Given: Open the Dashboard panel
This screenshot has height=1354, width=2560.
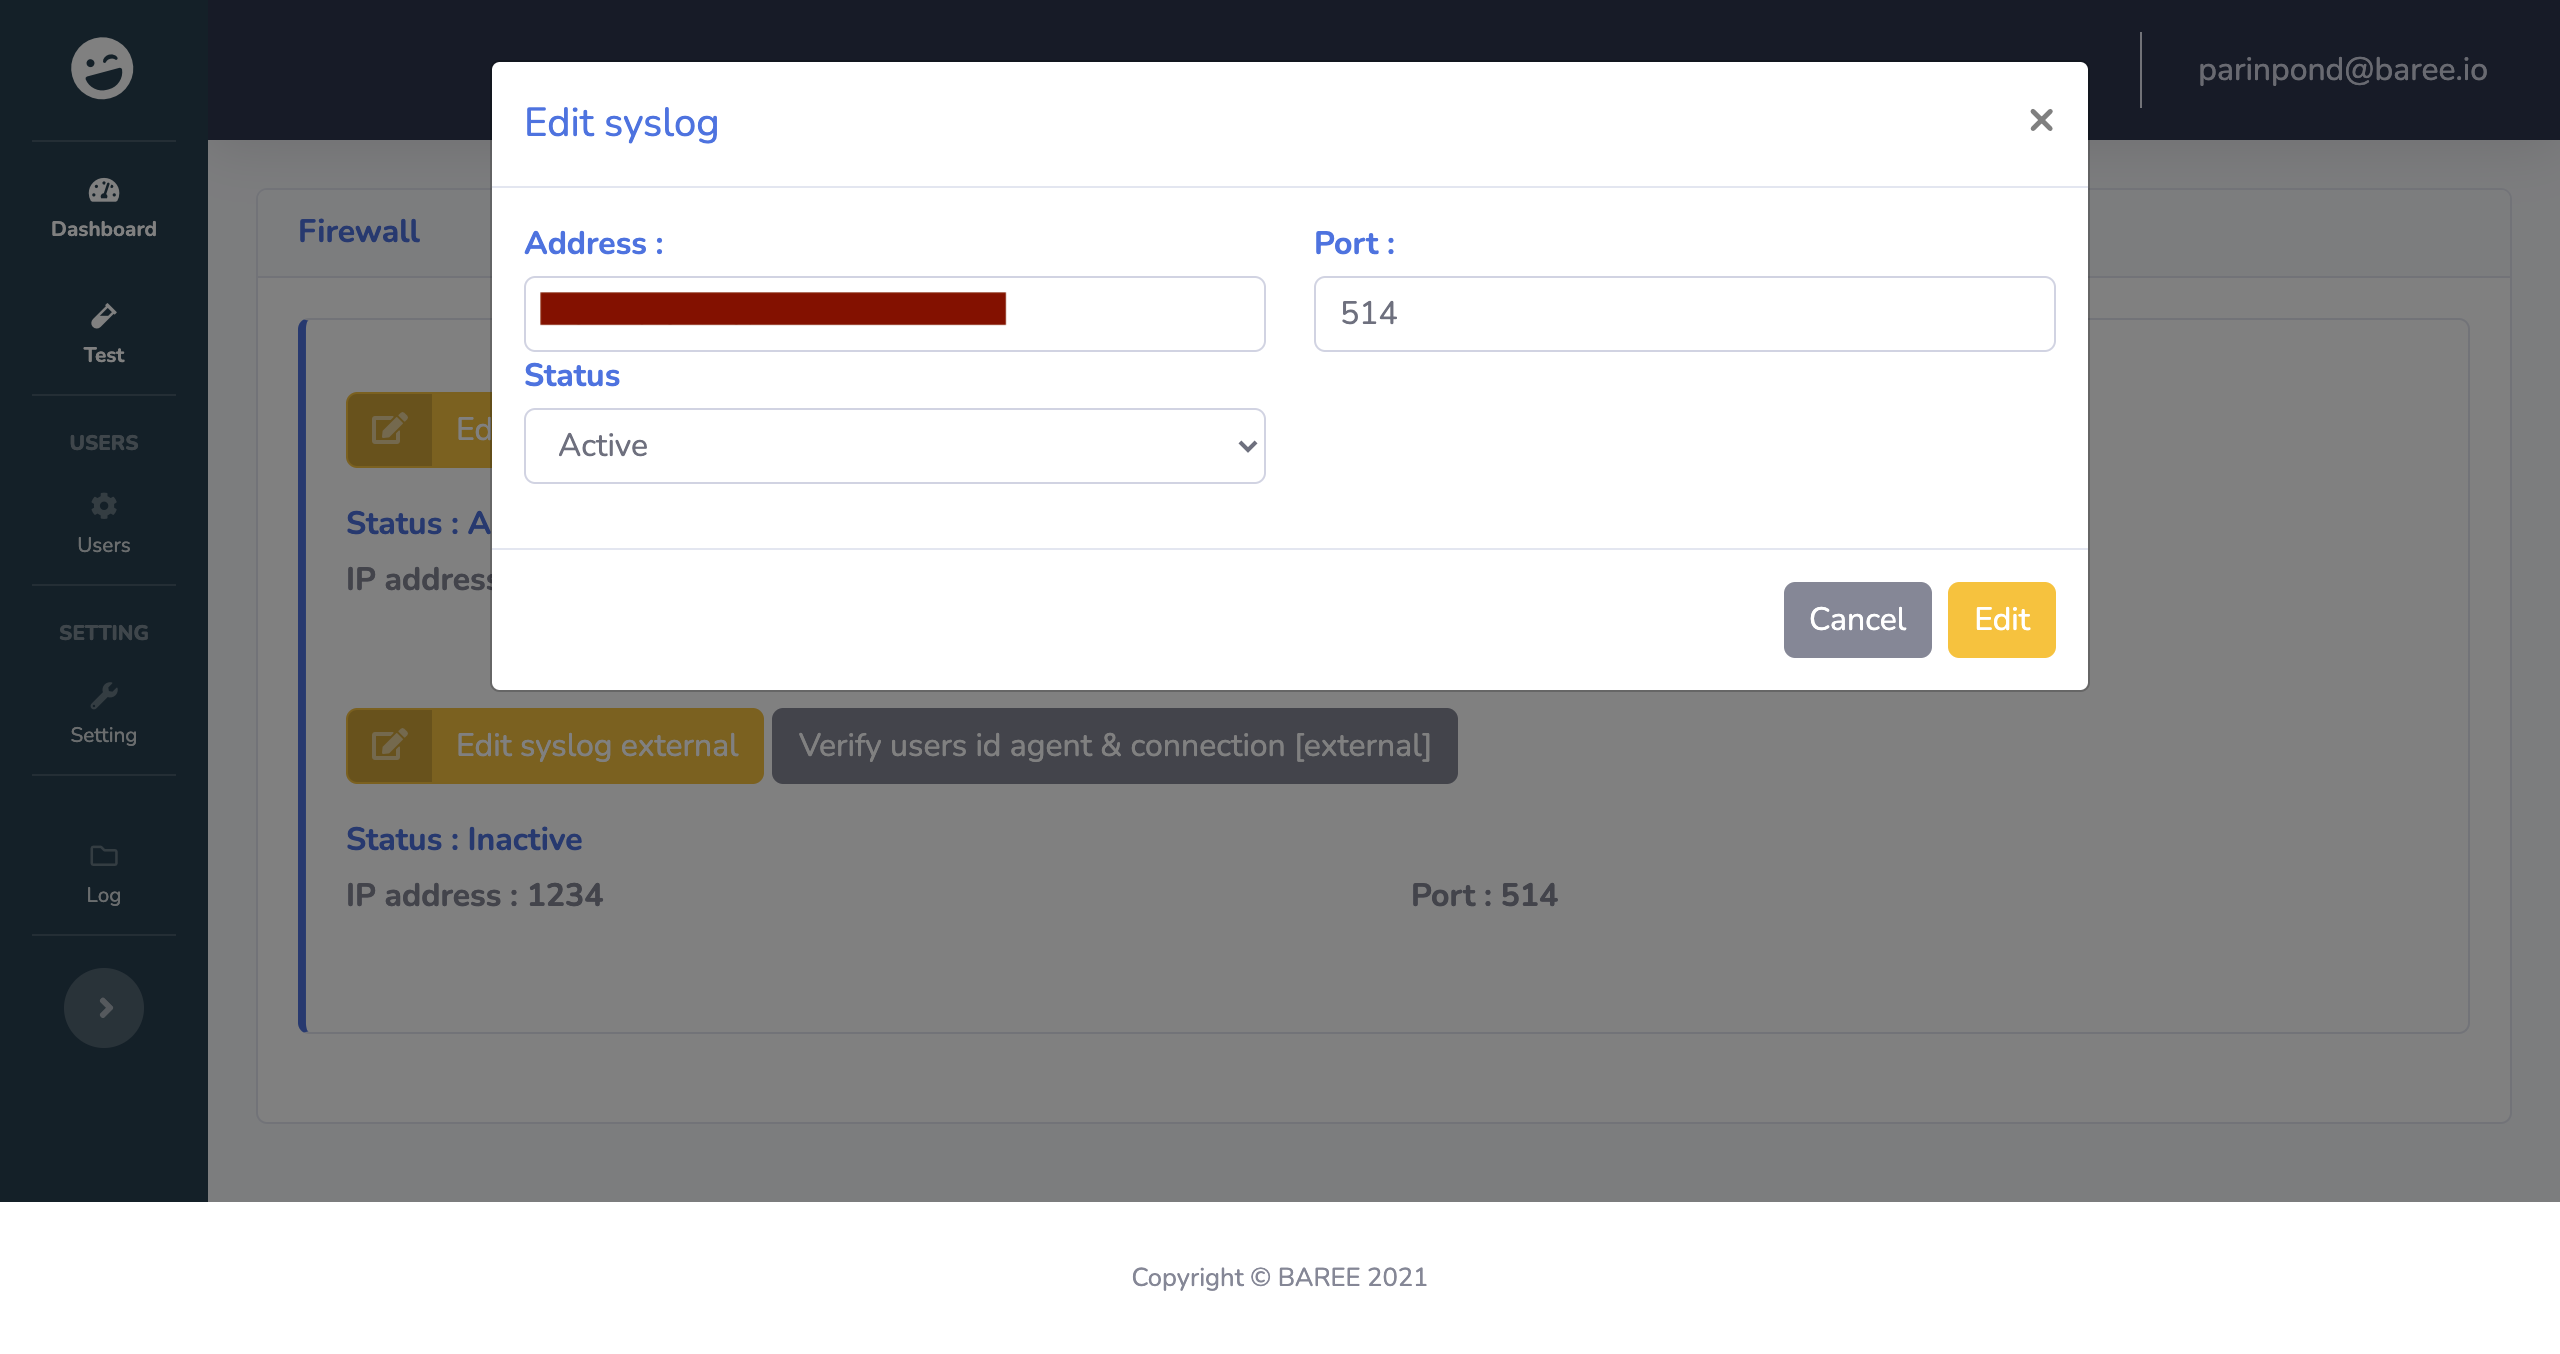Looking at the screenshot, I should 103,207.
